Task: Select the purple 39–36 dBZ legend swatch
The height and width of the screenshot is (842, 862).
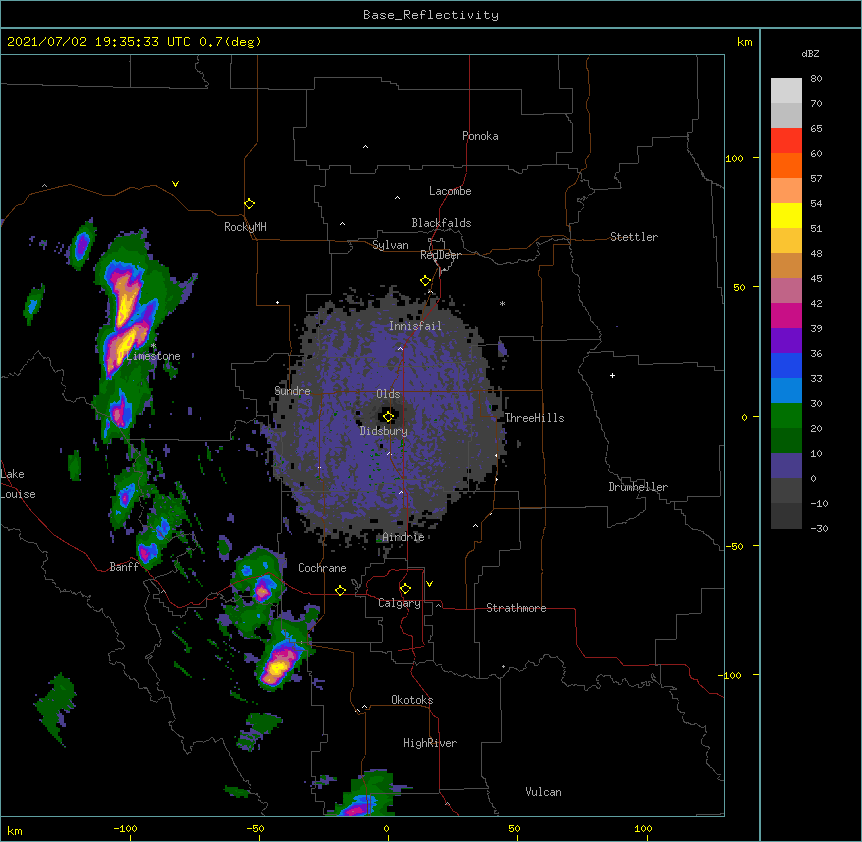Action: tap(786, 341)
